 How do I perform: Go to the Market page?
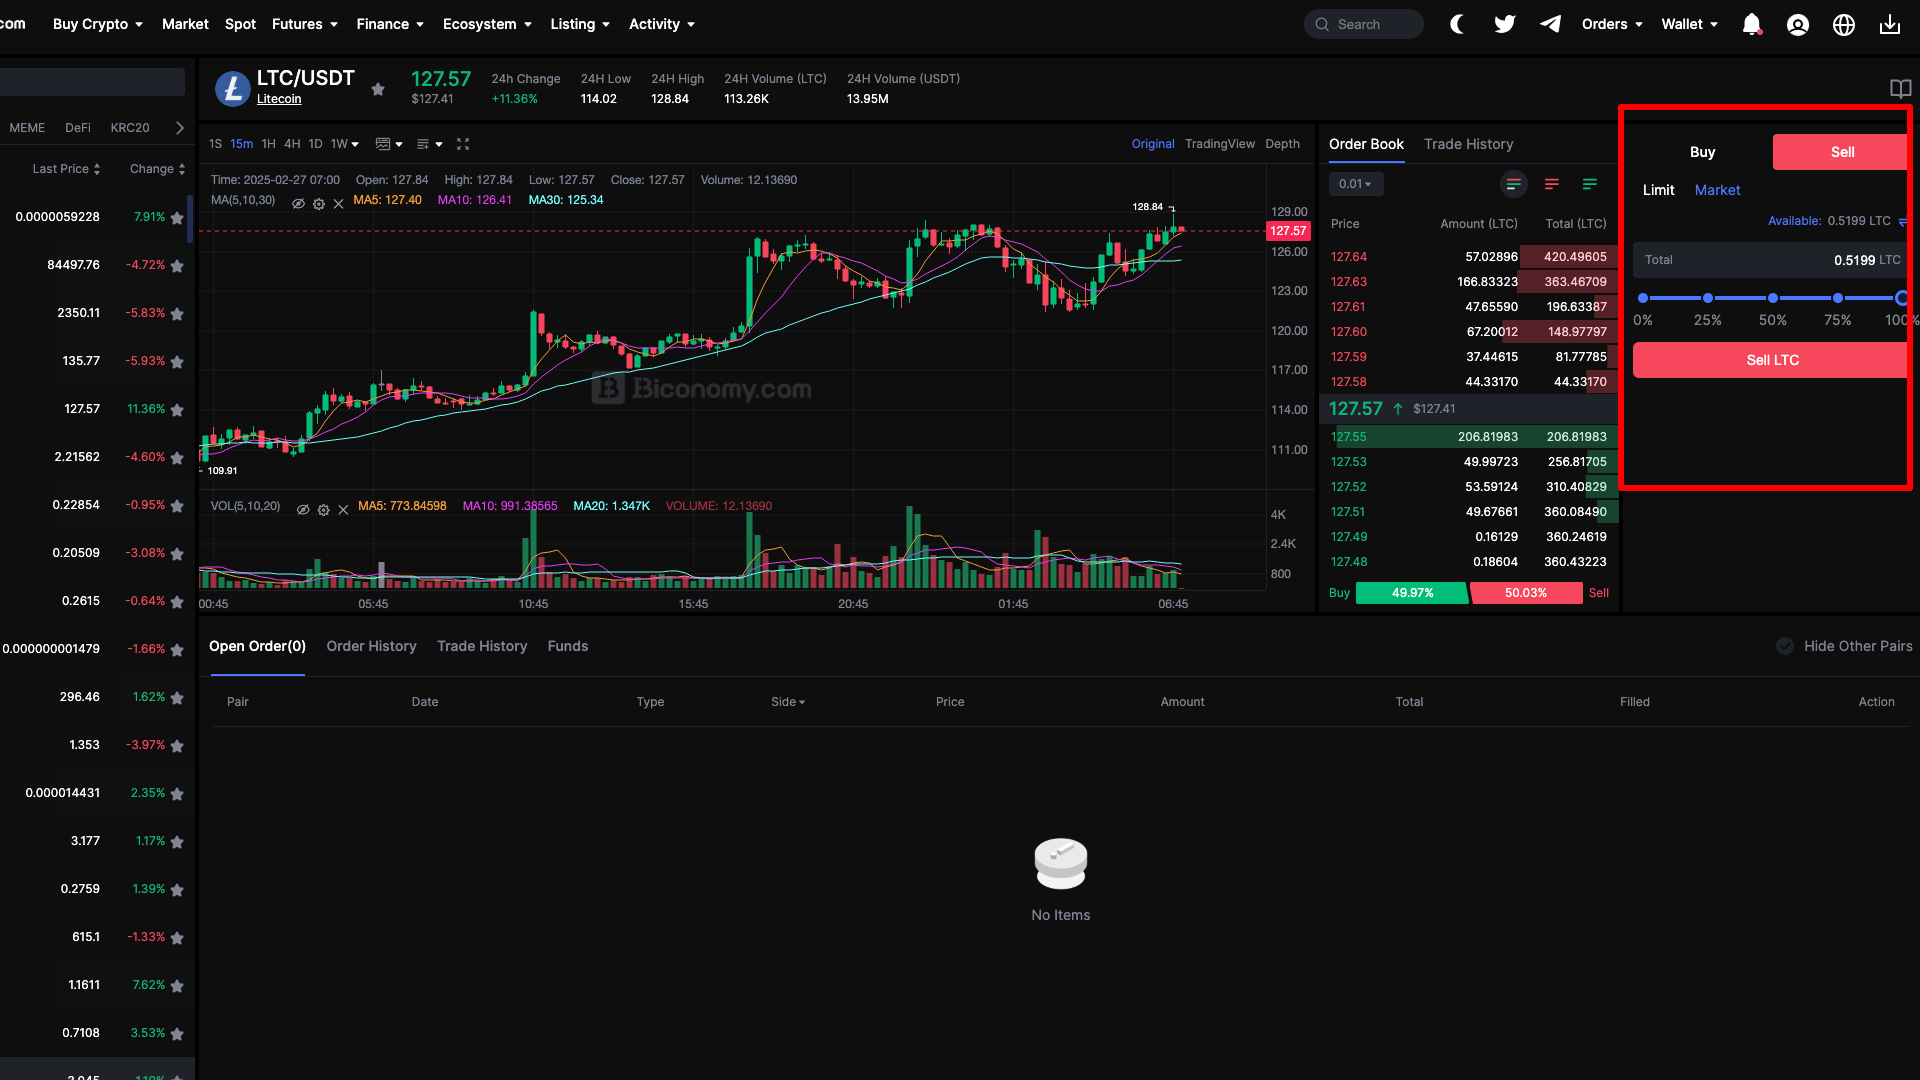[x=185, y=24]
